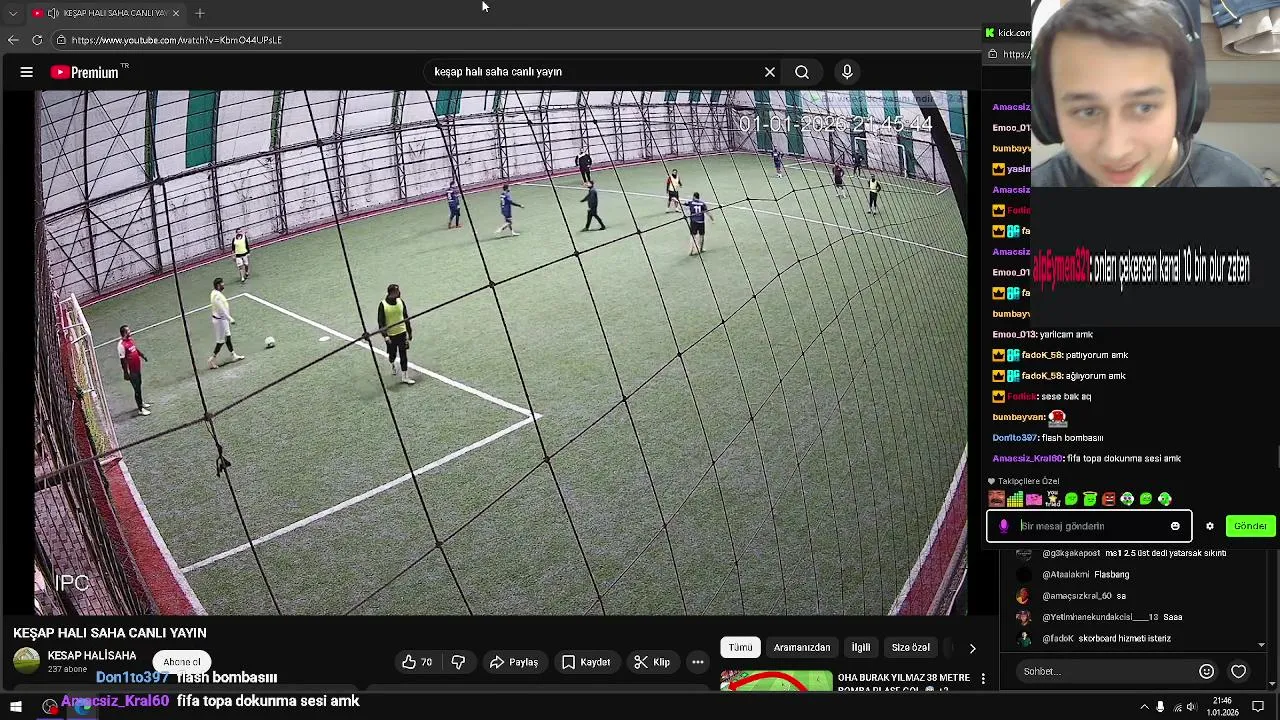Like the video with thumbs-up button

pyautogui.click(x=417, y=662)
